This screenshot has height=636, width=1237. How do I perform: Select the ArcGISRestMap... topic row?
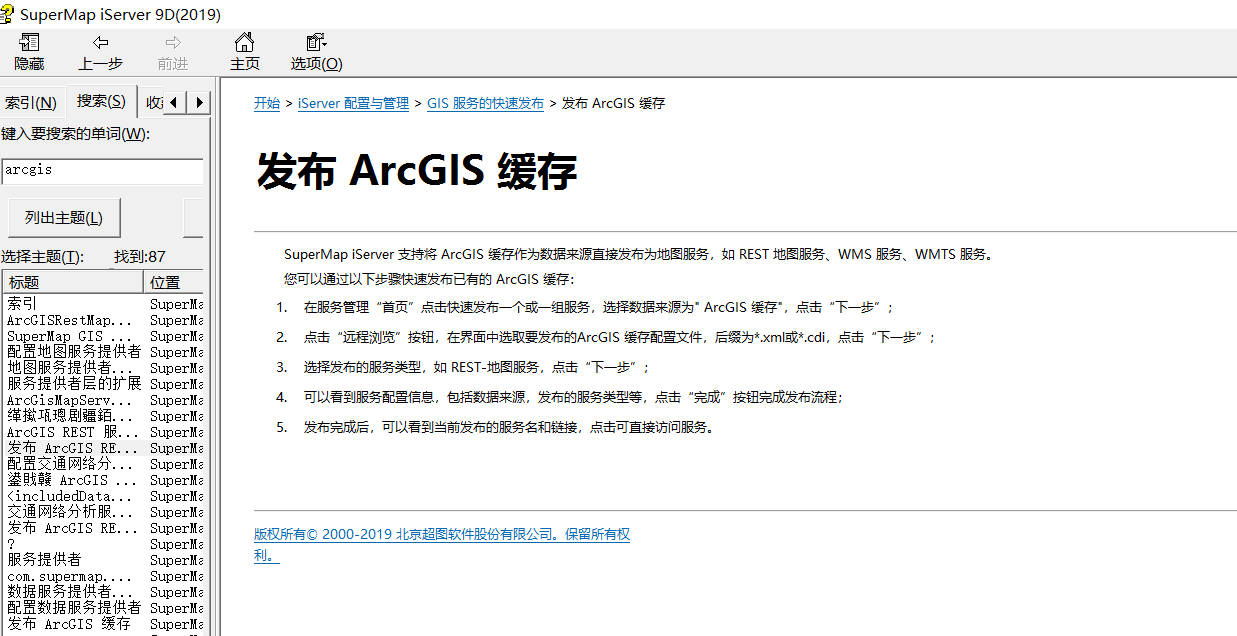[x=104, y=320]
